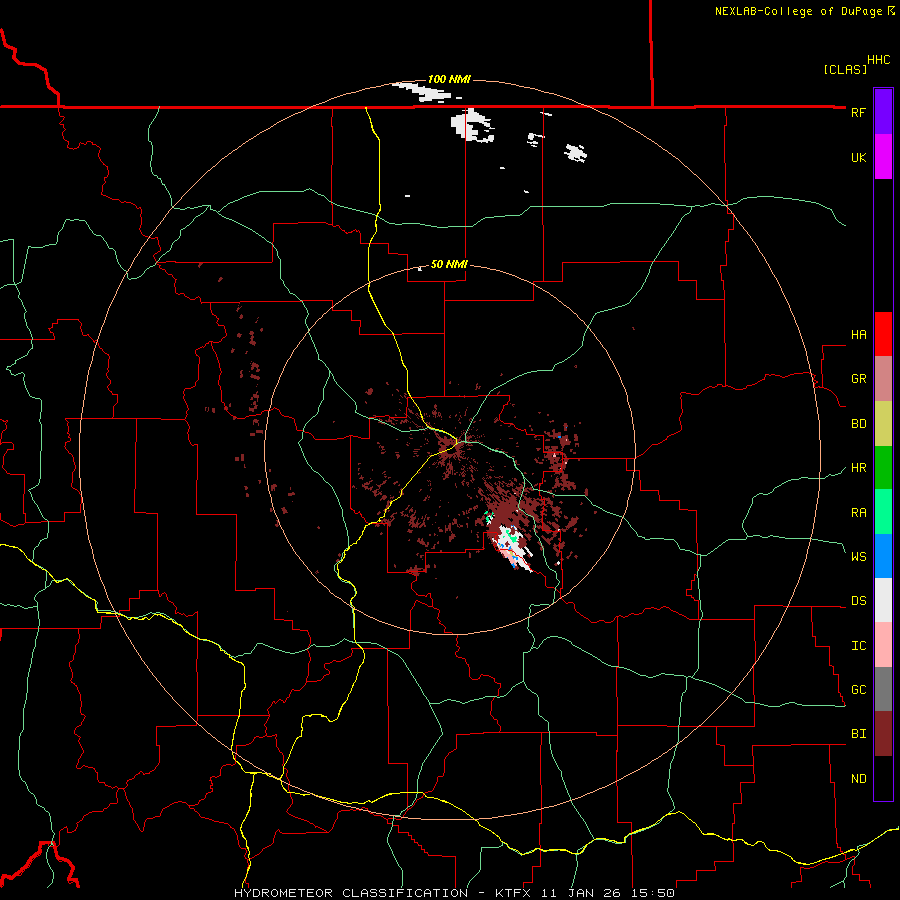This screenshot has height=900, width=900.
Task: Click the ND legend label
Action: 858,779
